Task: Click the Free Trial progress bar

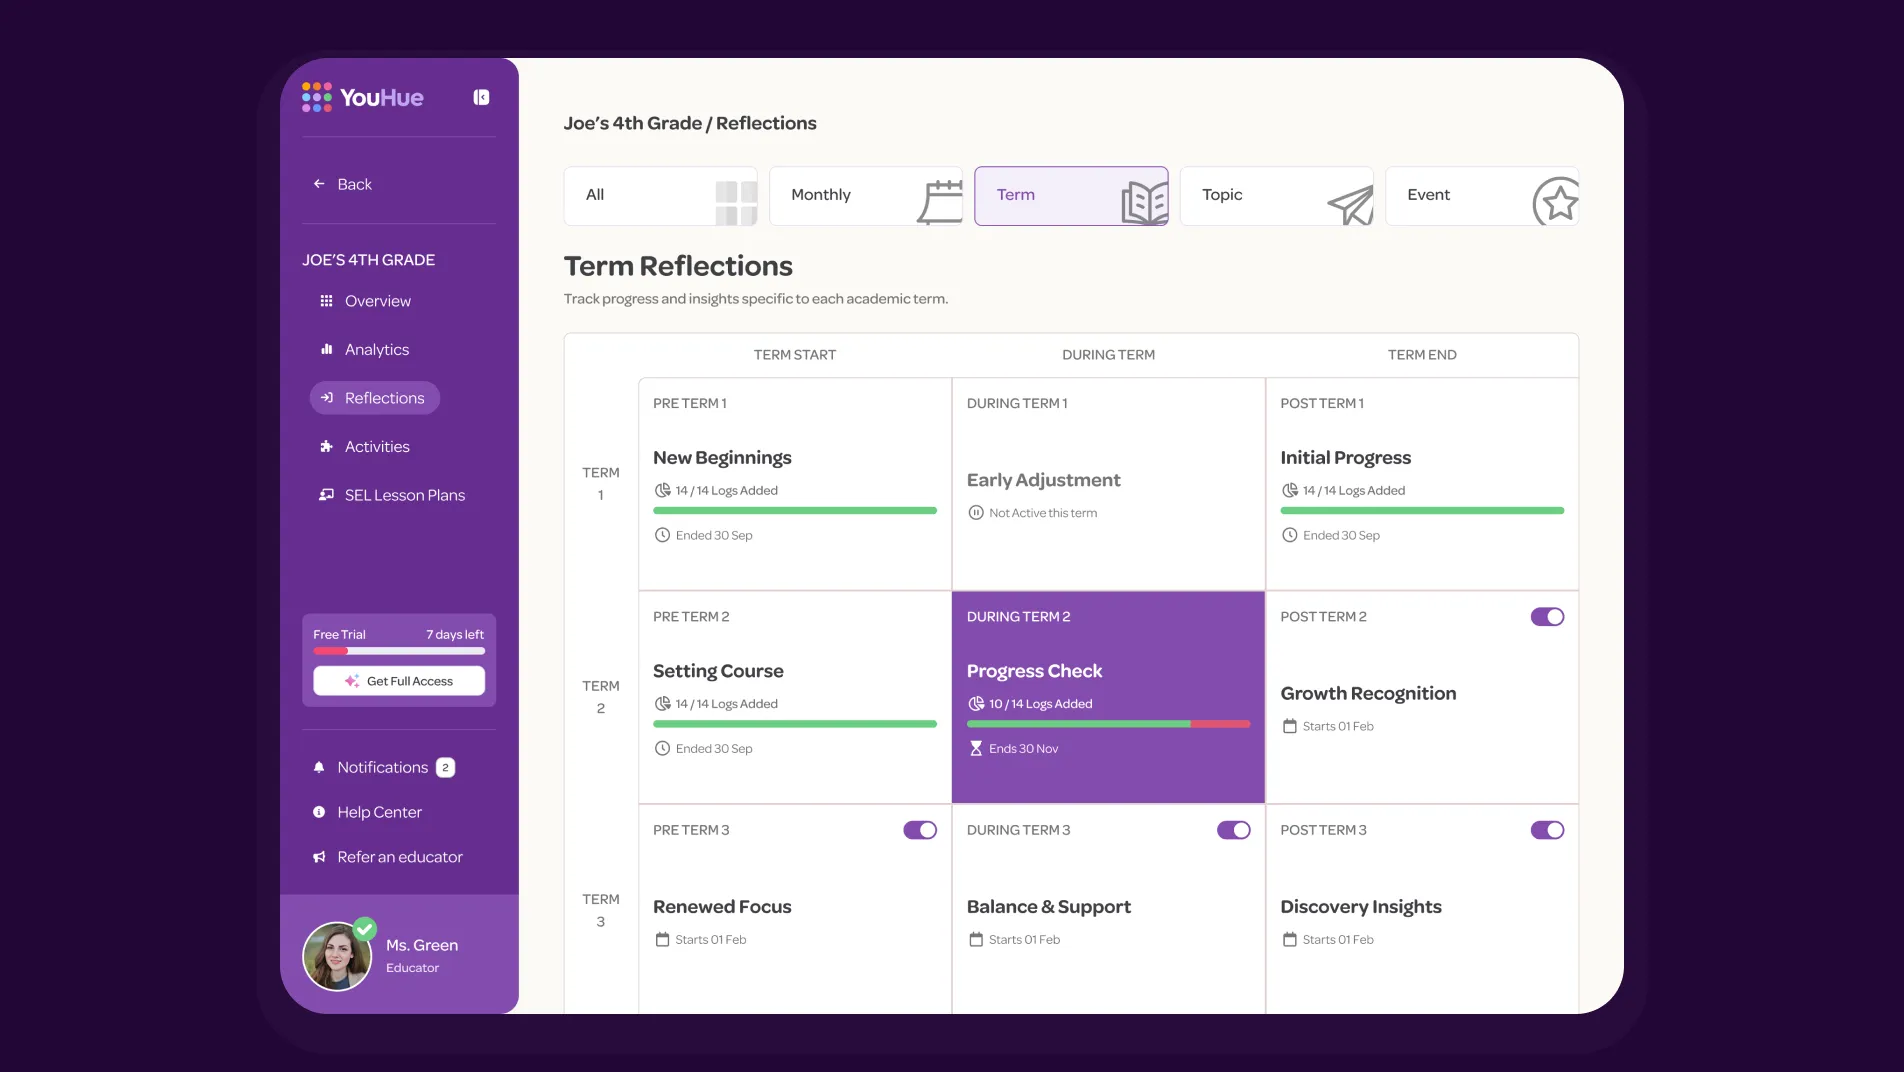Action: pos(399,651)
